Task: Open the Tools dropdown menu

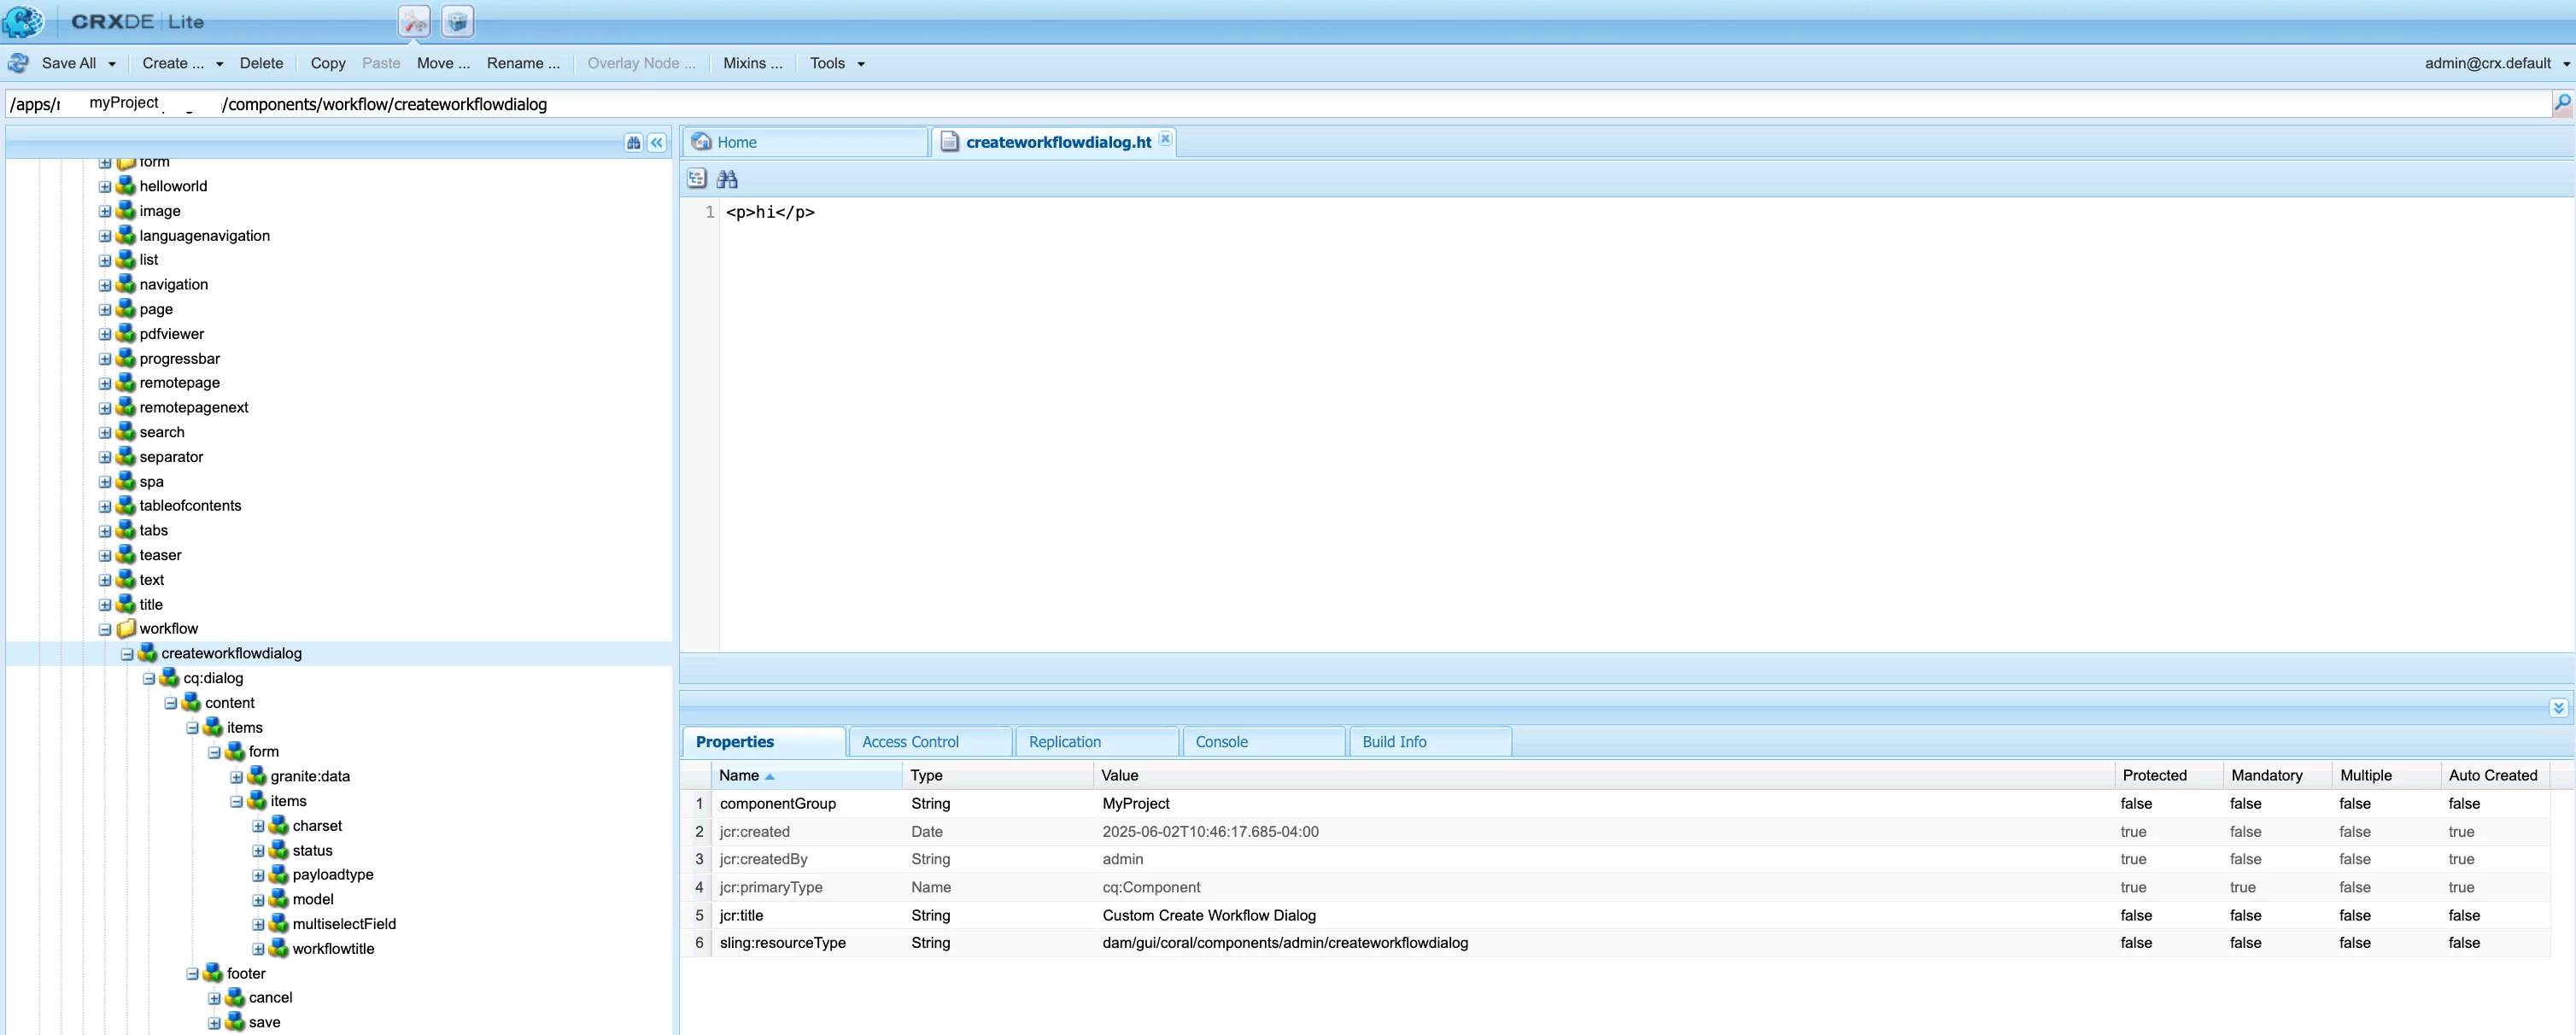Action: (x=836, y=63)
